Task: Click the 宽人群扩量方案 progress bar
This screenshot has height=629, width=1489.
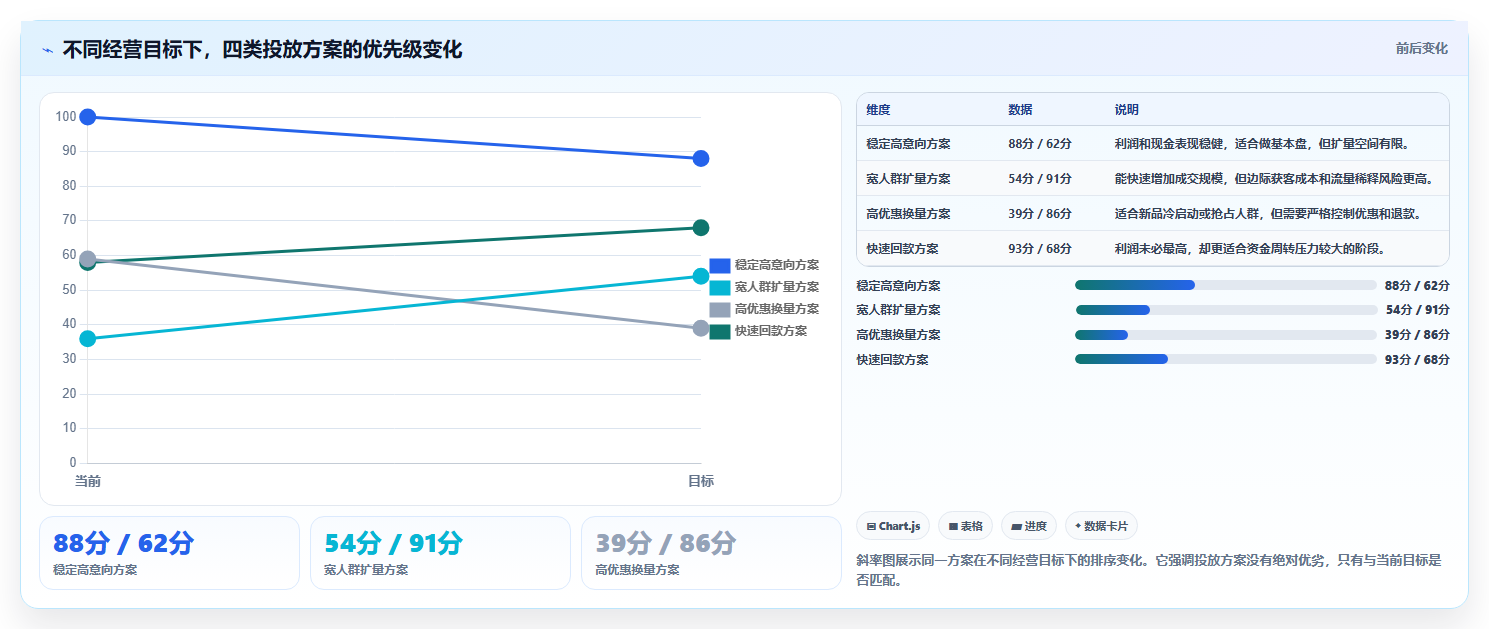Action: [1226, 310]
